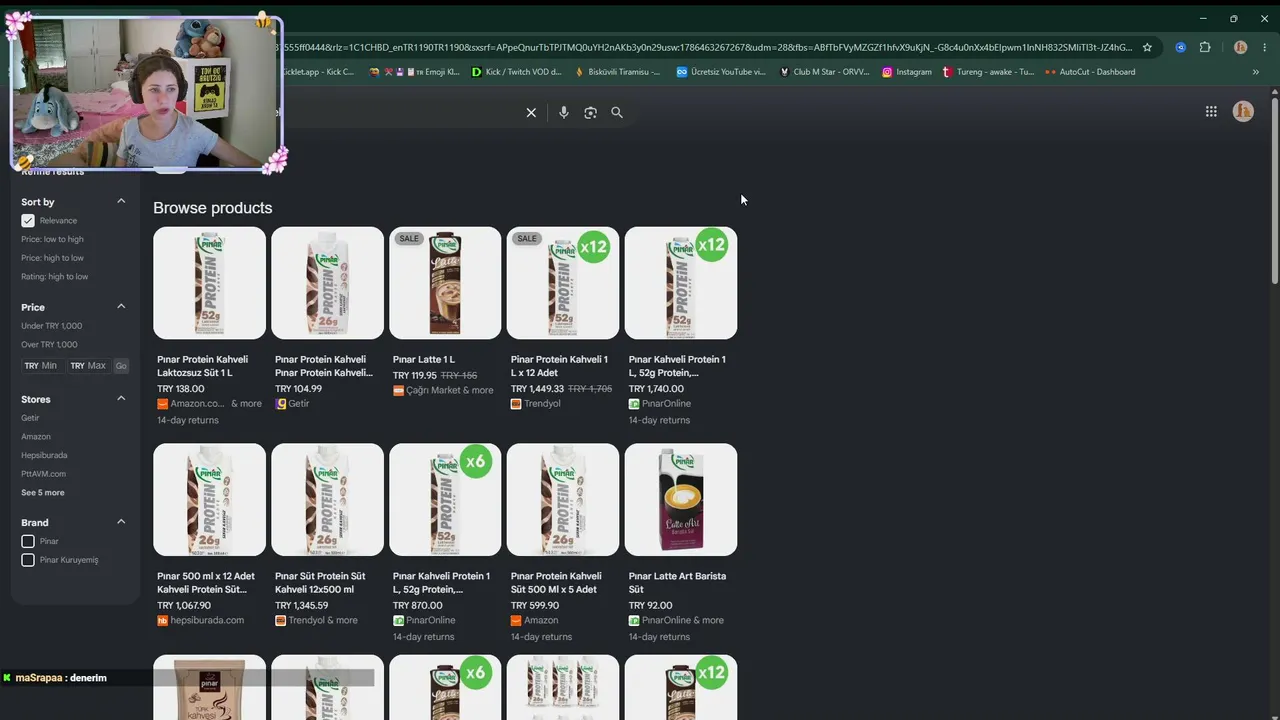Collapse the Brand filter section

coord(121,521)
